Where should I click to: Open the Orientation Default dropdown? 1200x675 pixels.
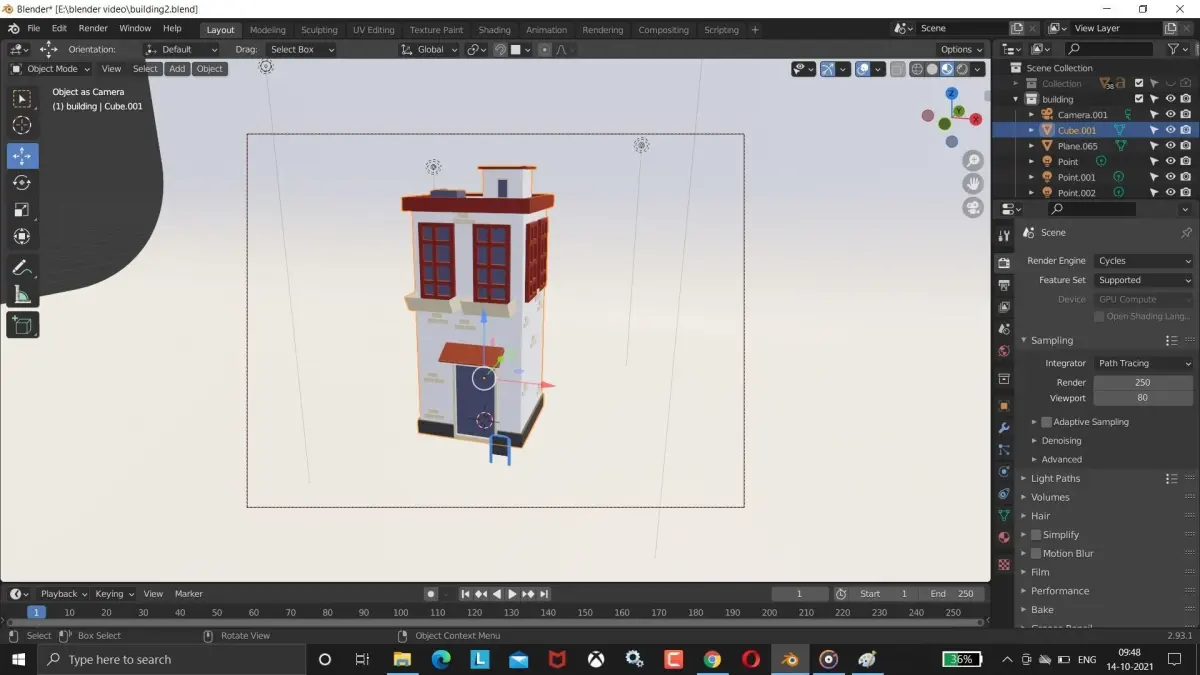point(181,49)
